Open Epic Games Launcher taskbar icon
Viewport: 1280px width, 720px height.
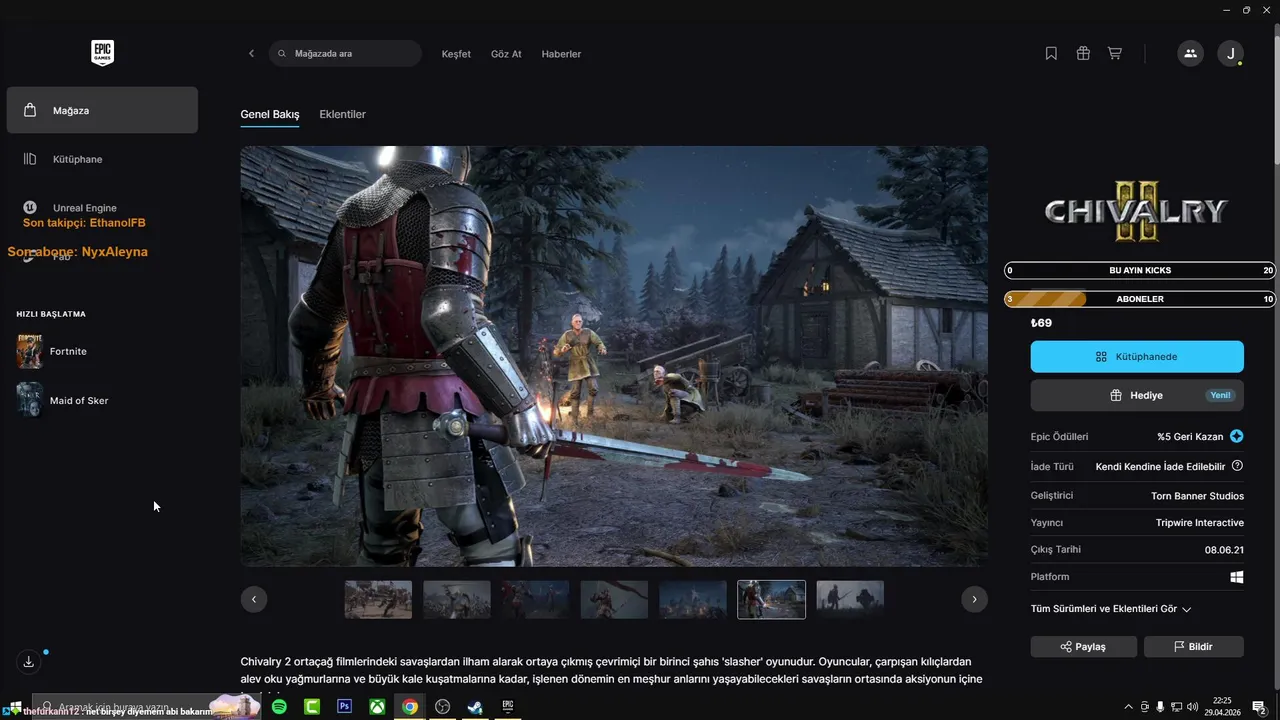[x=508, y=707]
